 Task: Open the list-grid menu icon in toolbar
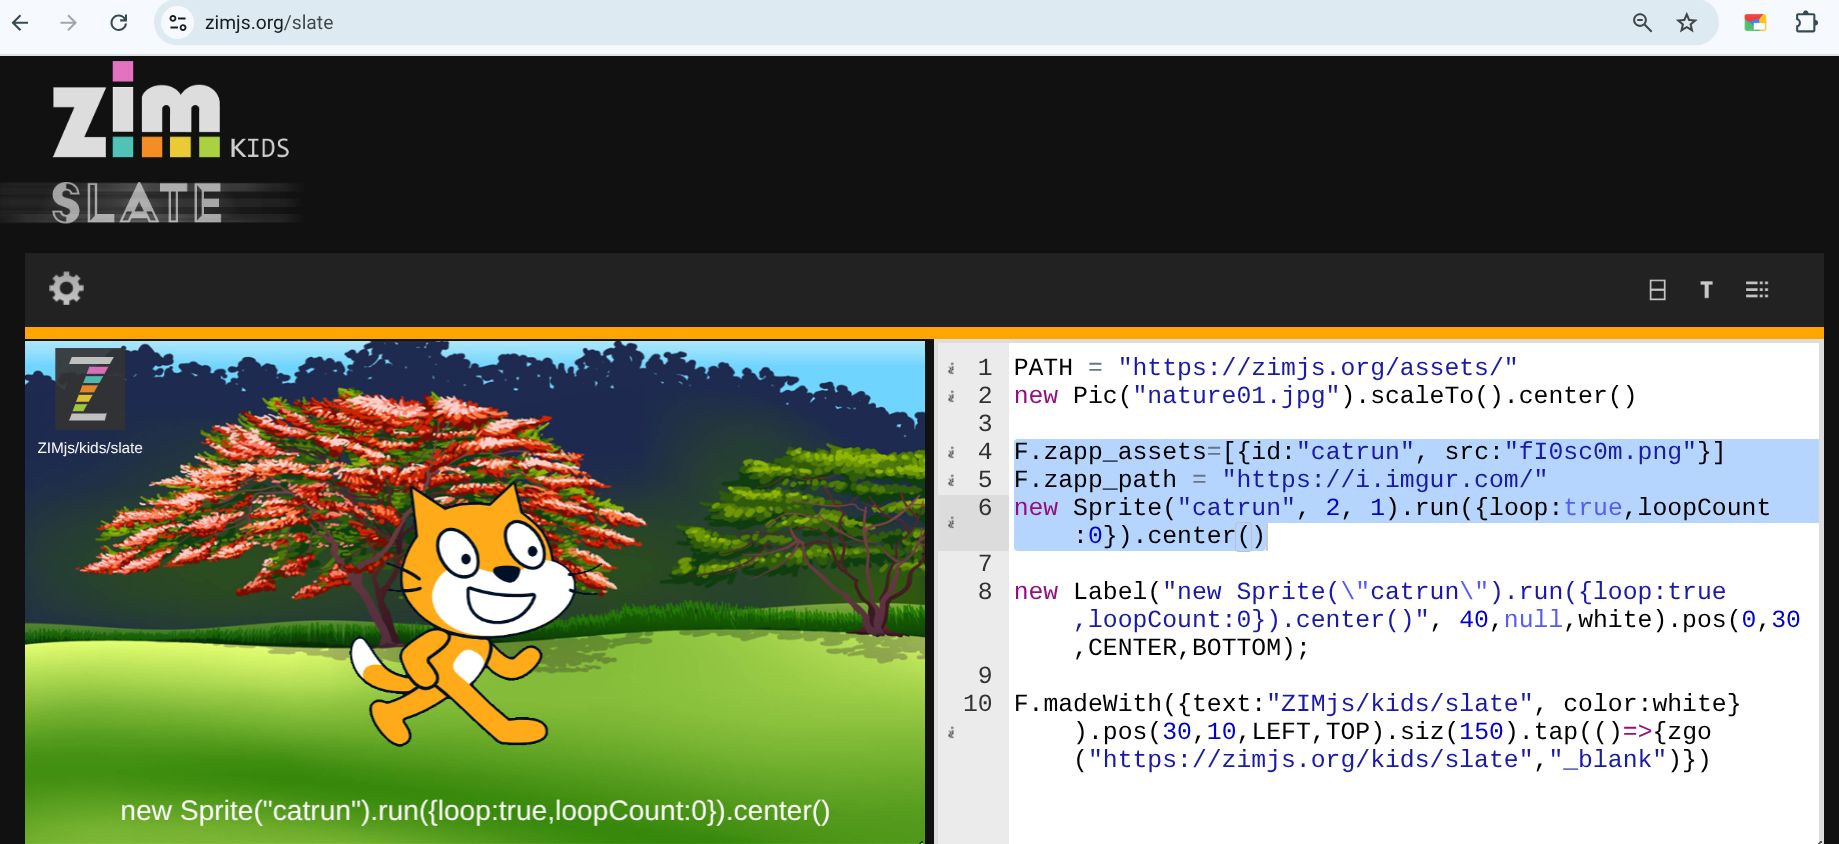click(x=1756, y=290)
